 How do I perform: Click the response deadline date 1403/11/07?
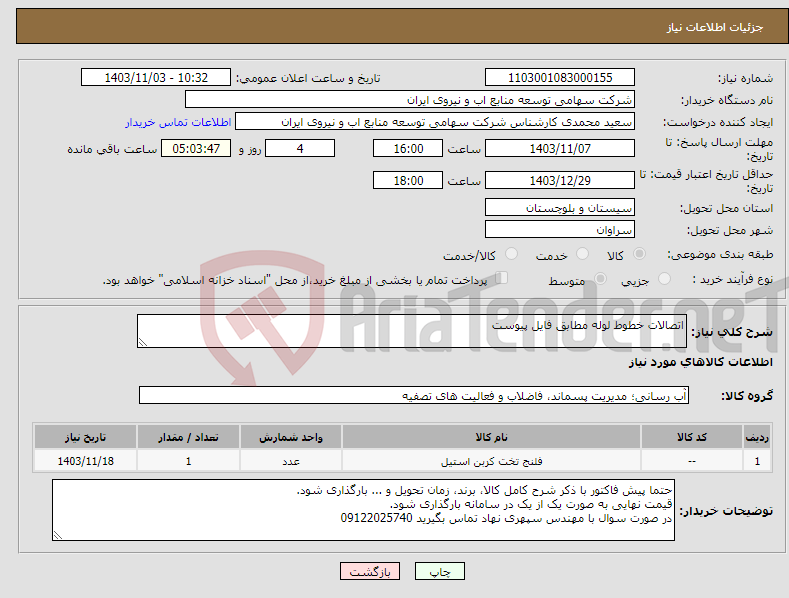560,148
